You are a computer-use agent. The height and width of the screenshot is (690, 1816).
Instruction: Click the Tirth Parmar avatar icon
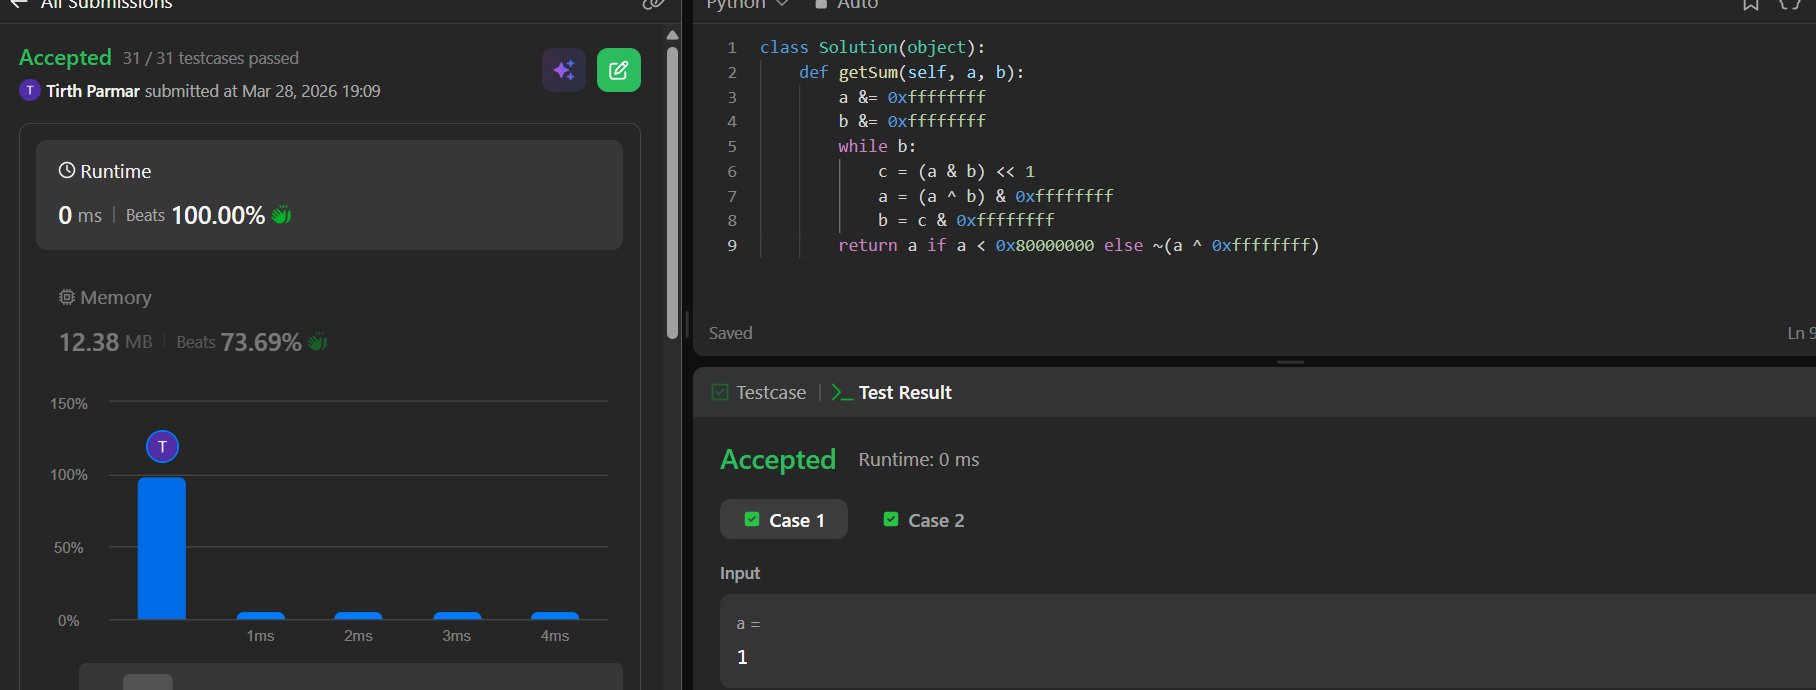30,91
